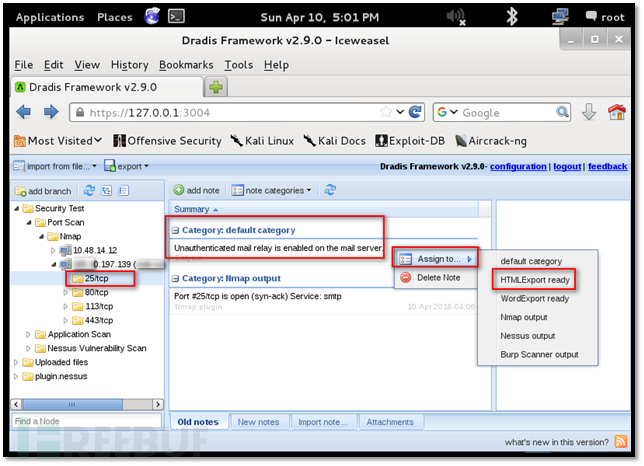This screenshot has width=644, height=466.
Task: Expand the Application Scan node
Action: click(28, 334)
